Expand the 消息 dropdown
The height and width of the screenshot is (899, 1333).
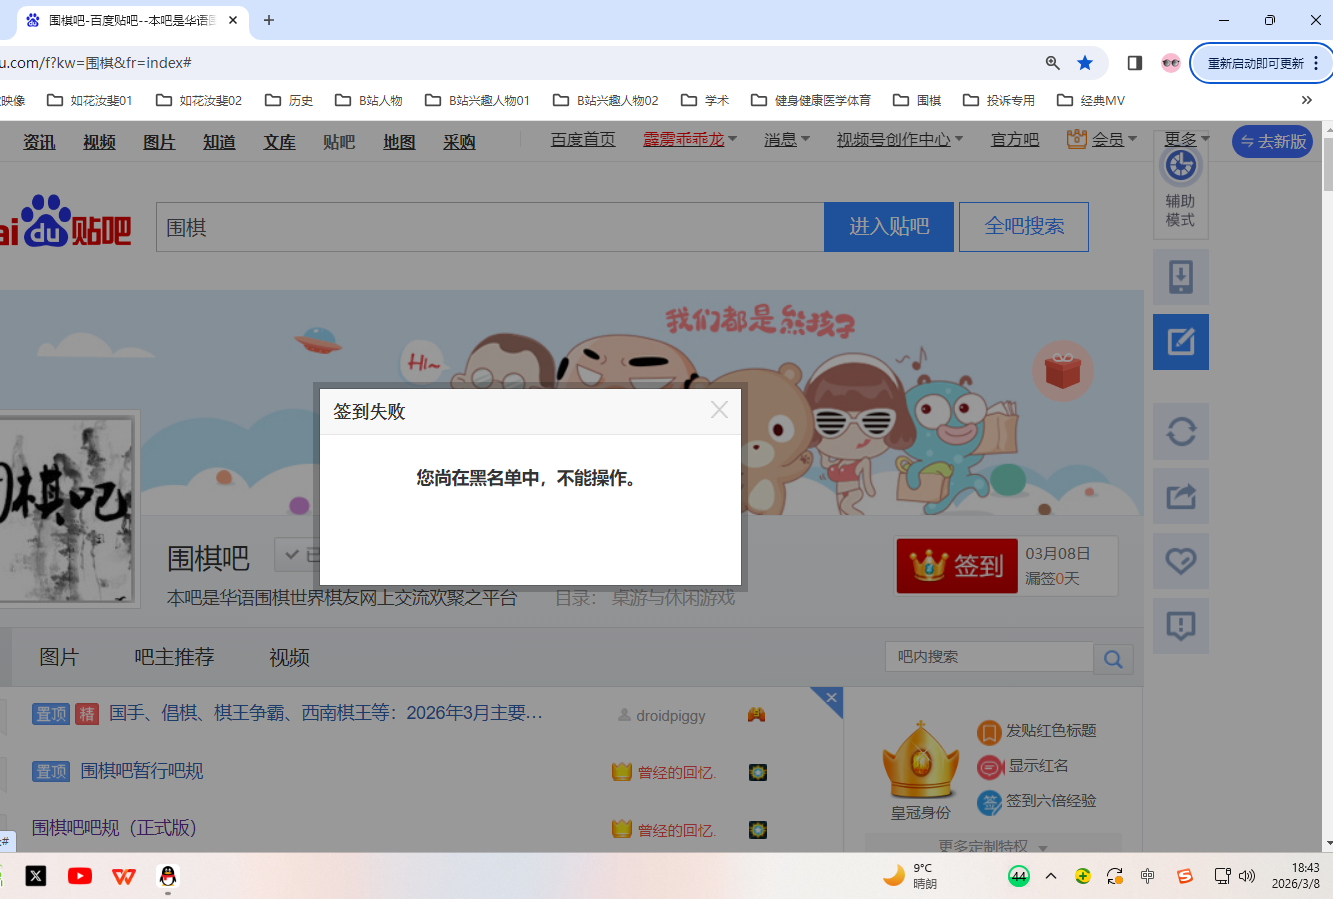pos(786,140)
